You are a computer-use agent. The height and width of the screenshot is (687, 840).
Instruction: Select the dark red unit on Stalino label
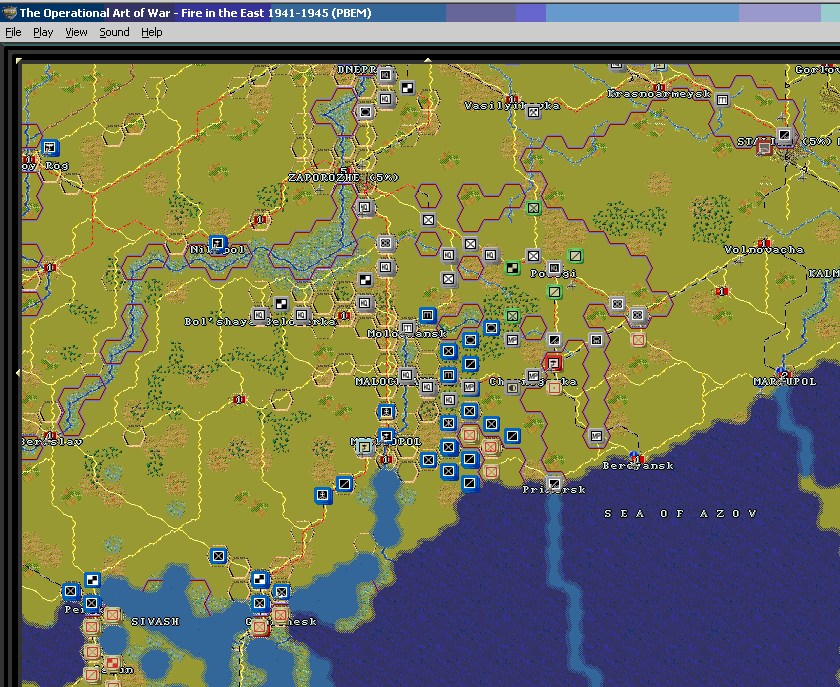pos(764,147)
